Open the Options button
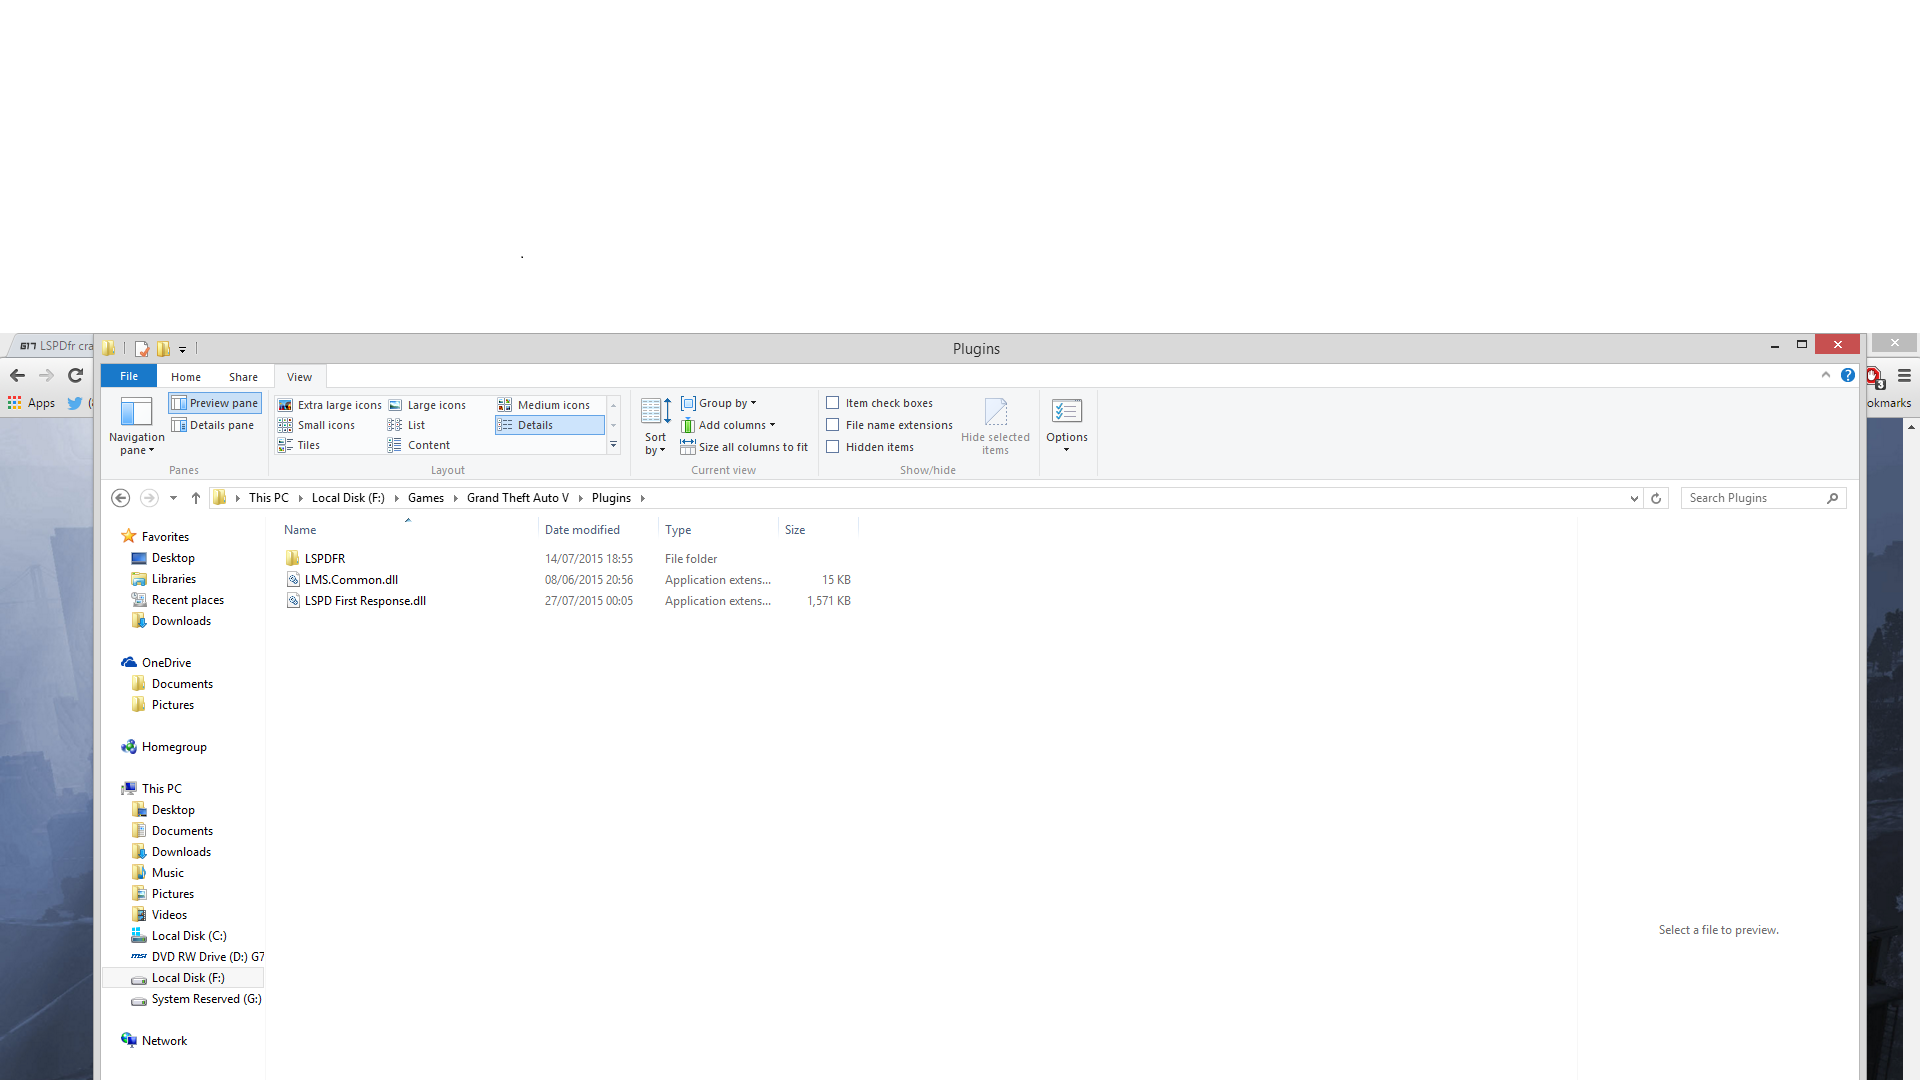 [x=1066, y=424]
